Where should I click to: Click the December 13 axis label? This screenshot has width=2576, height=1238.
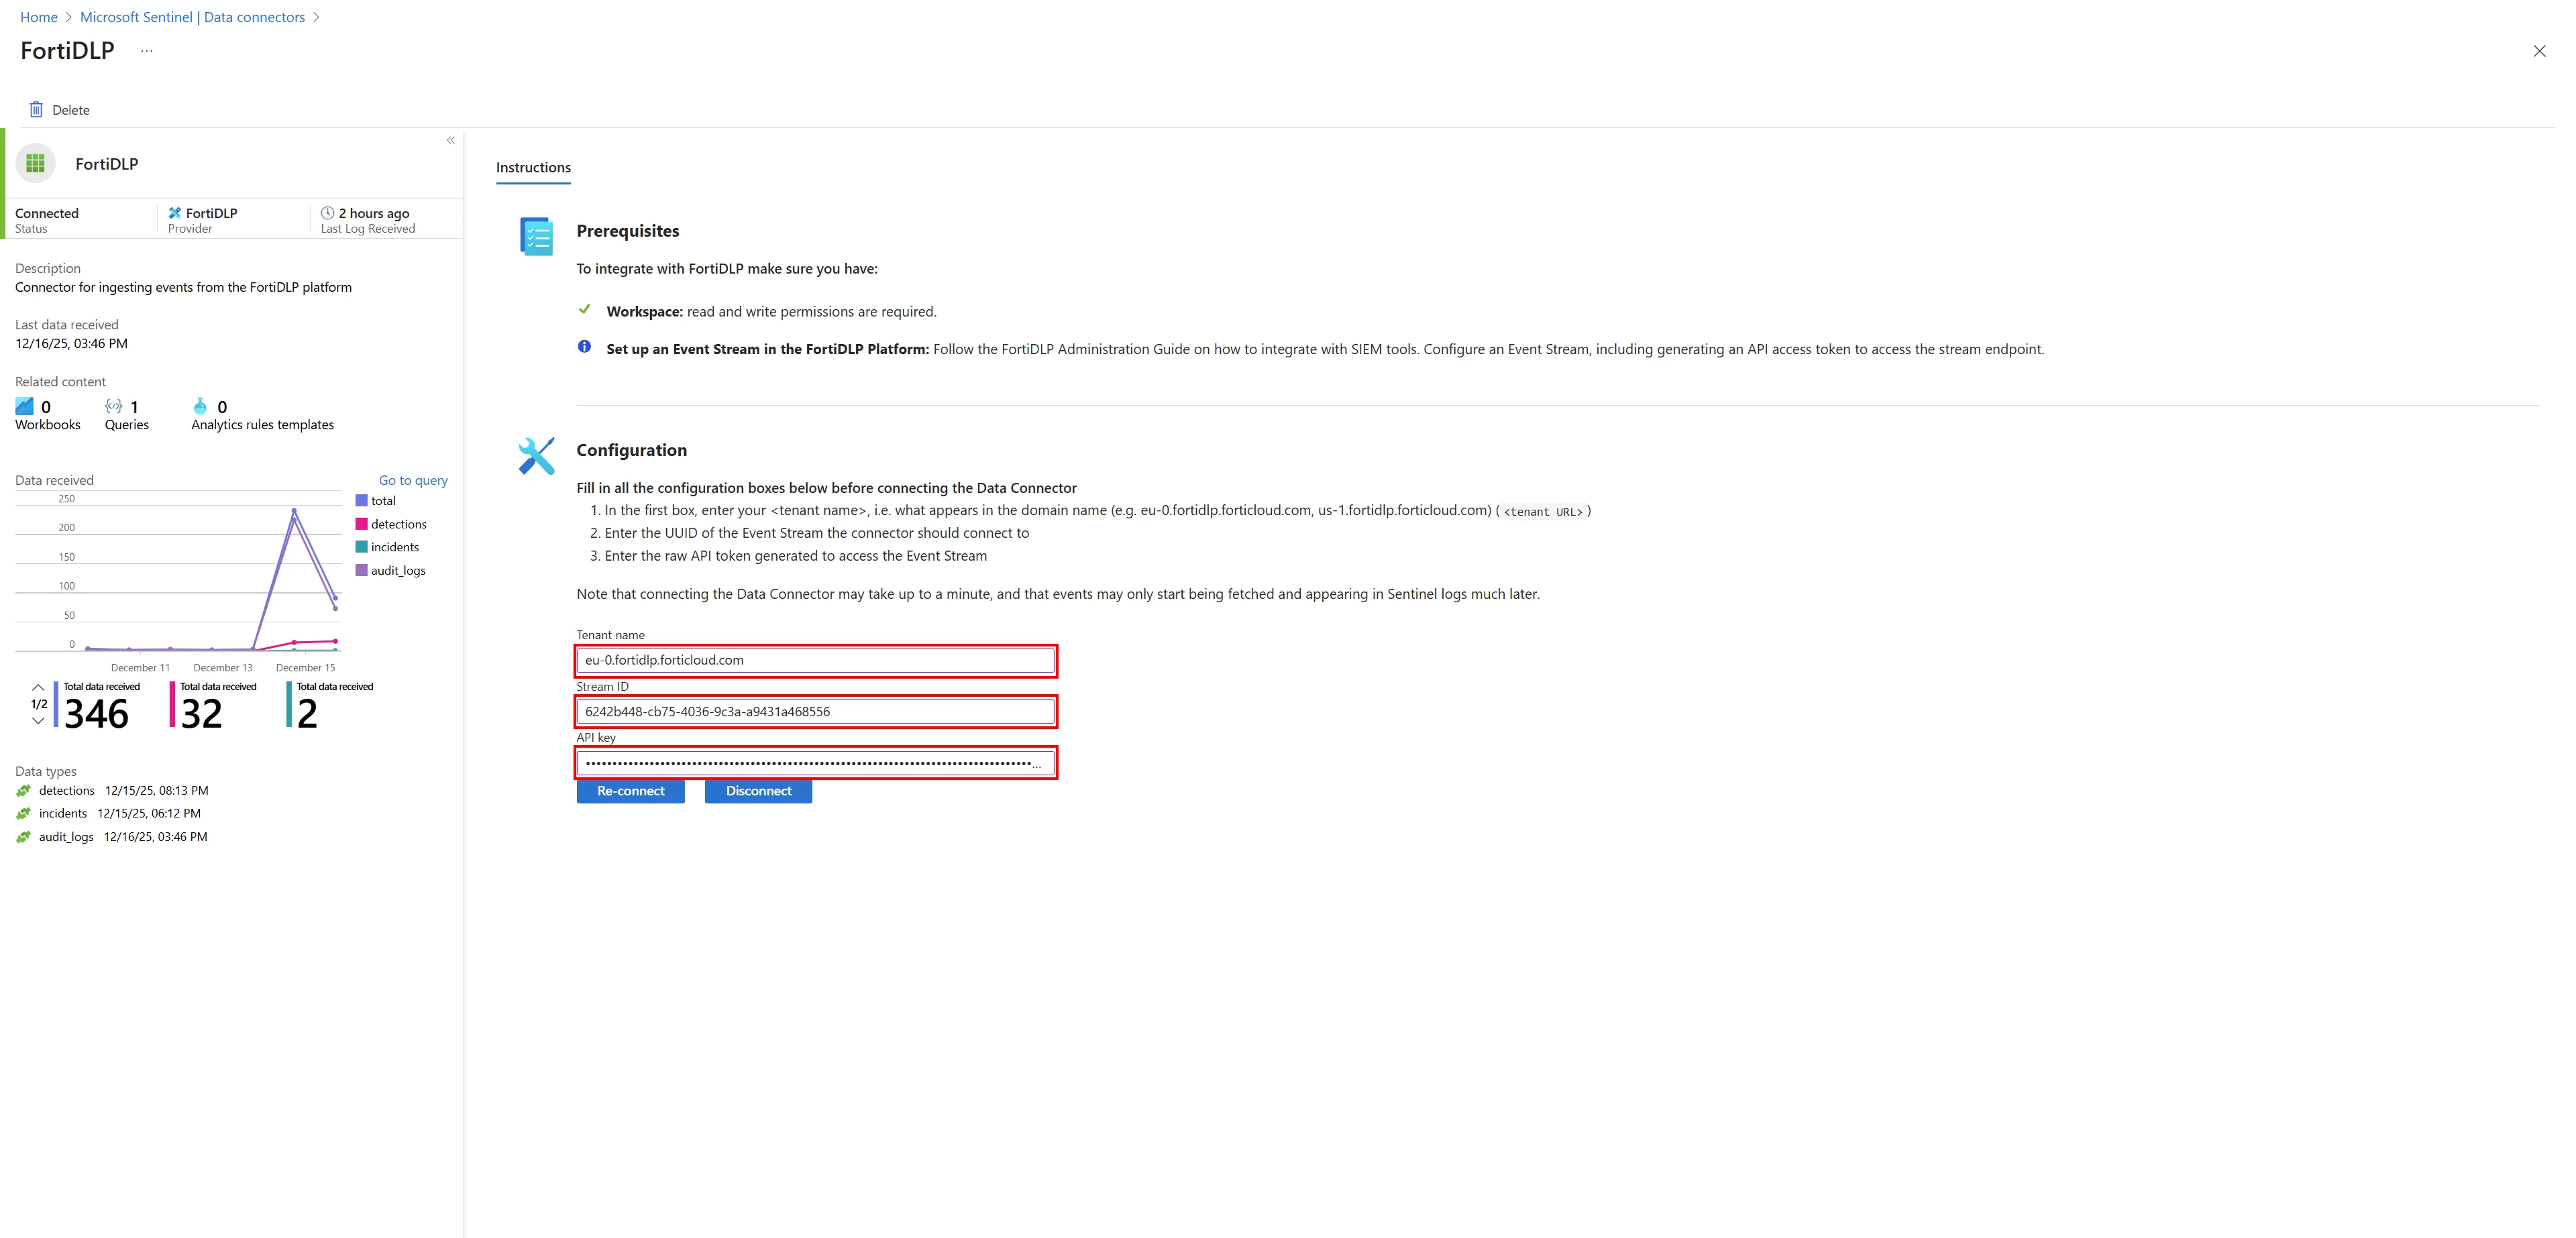(x=223, y=668)
